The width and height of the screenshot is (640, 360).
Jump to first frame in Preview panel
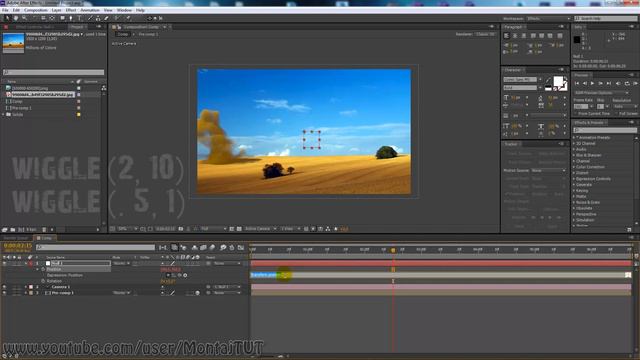577,83
